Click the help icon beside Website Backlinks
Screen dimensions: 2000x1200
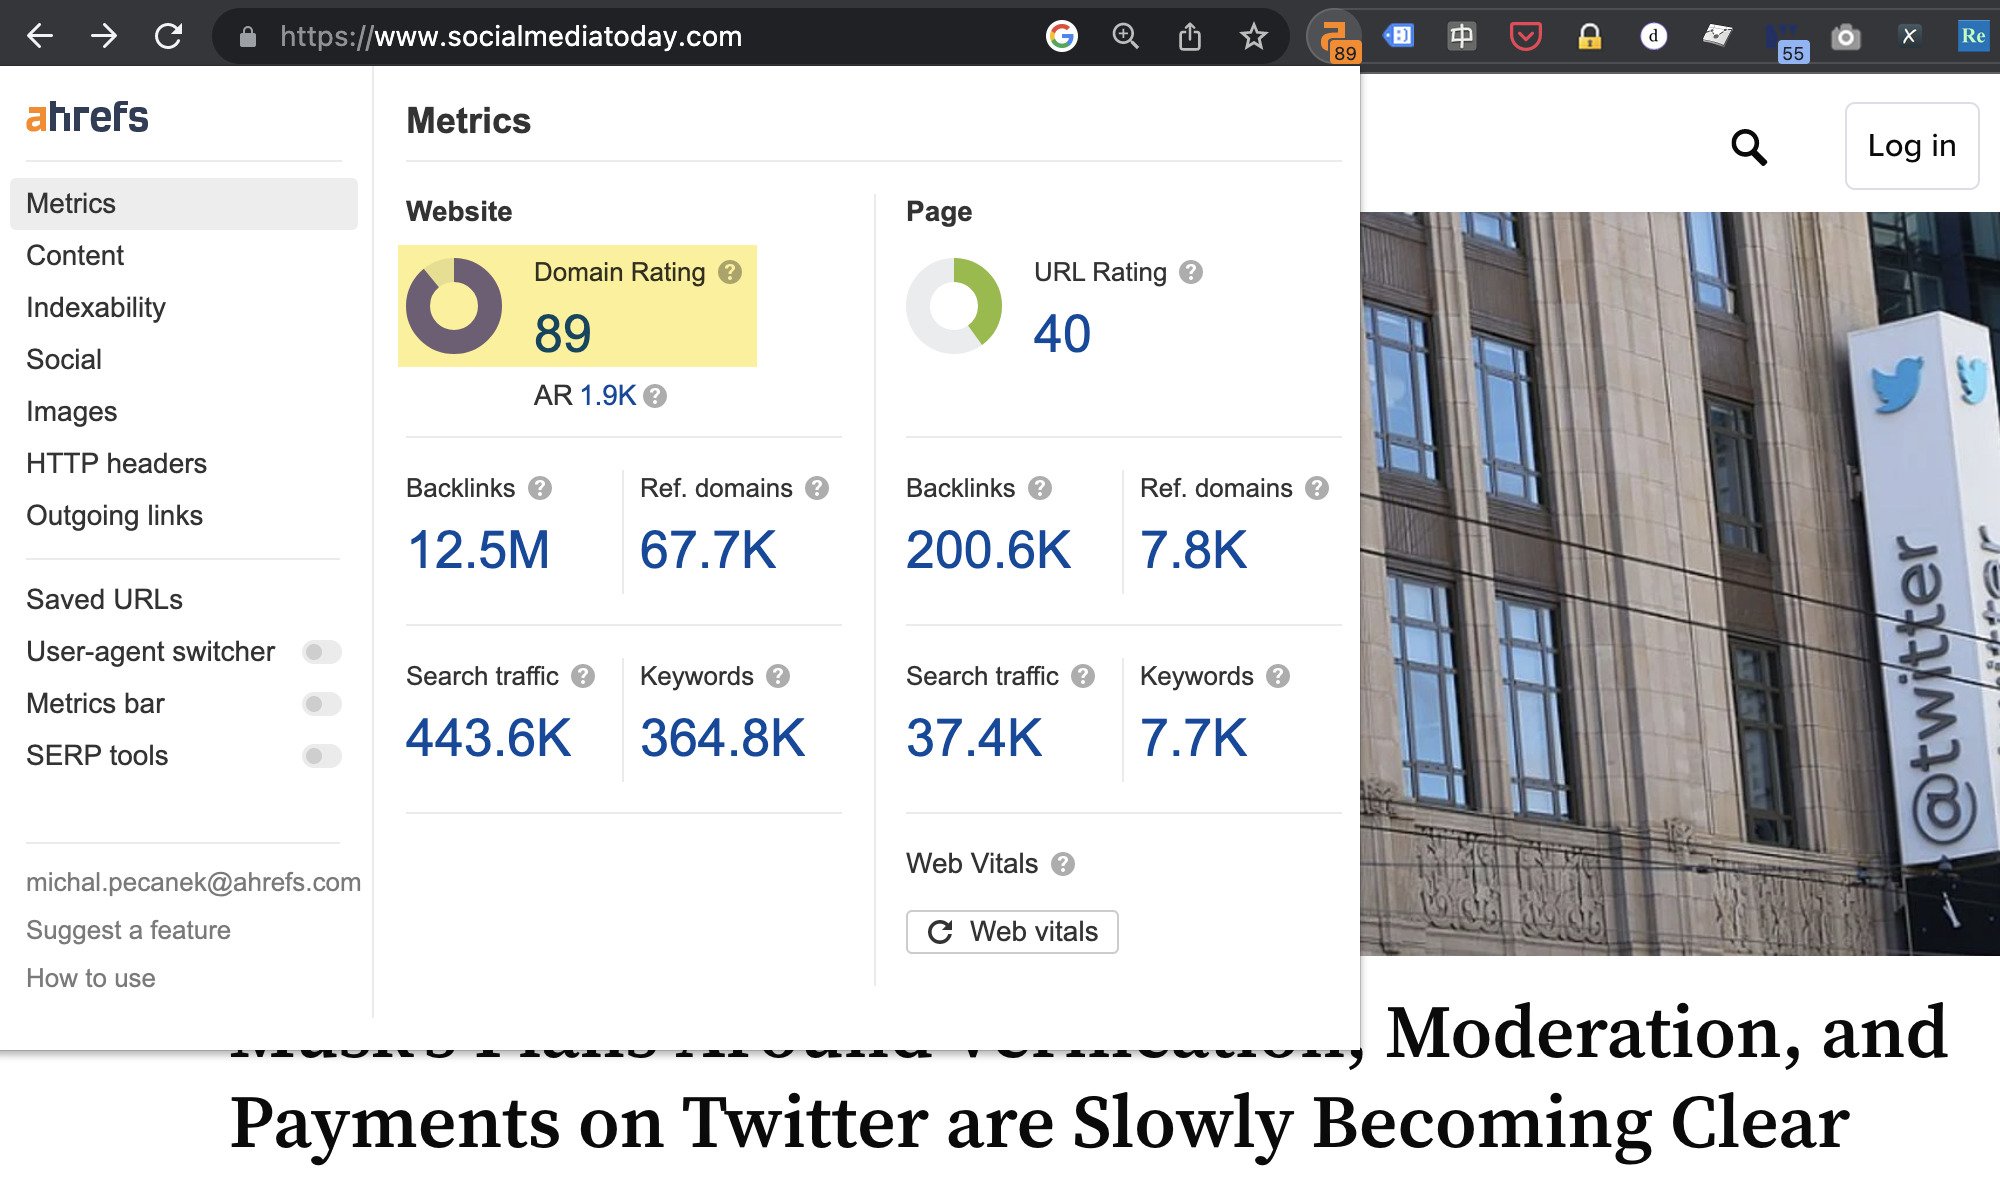540,488
